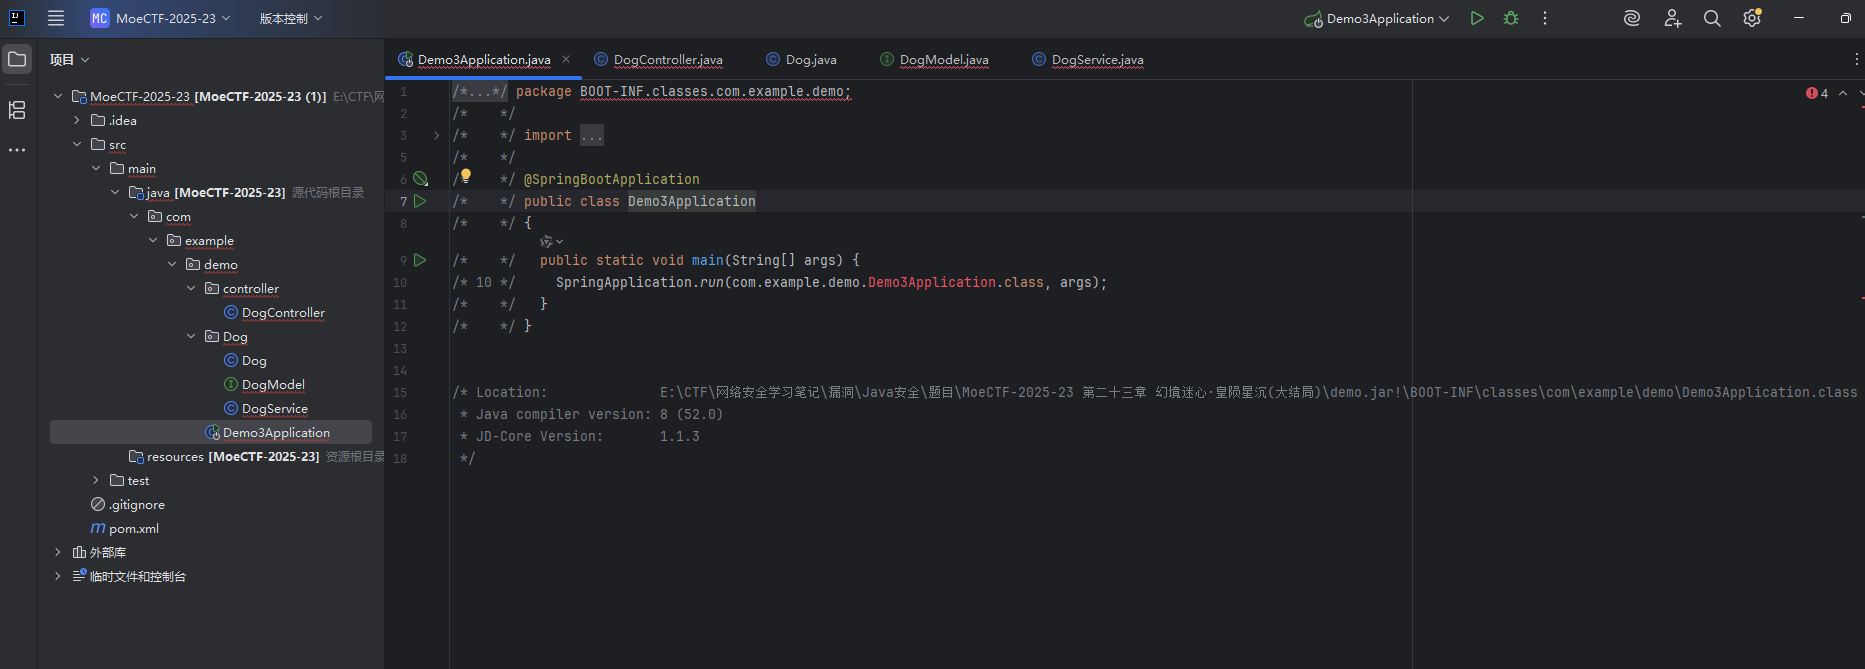Open the Code With Me add-user icon
The height and width of the screenshot is (669, 1865).
[1672, 18]
